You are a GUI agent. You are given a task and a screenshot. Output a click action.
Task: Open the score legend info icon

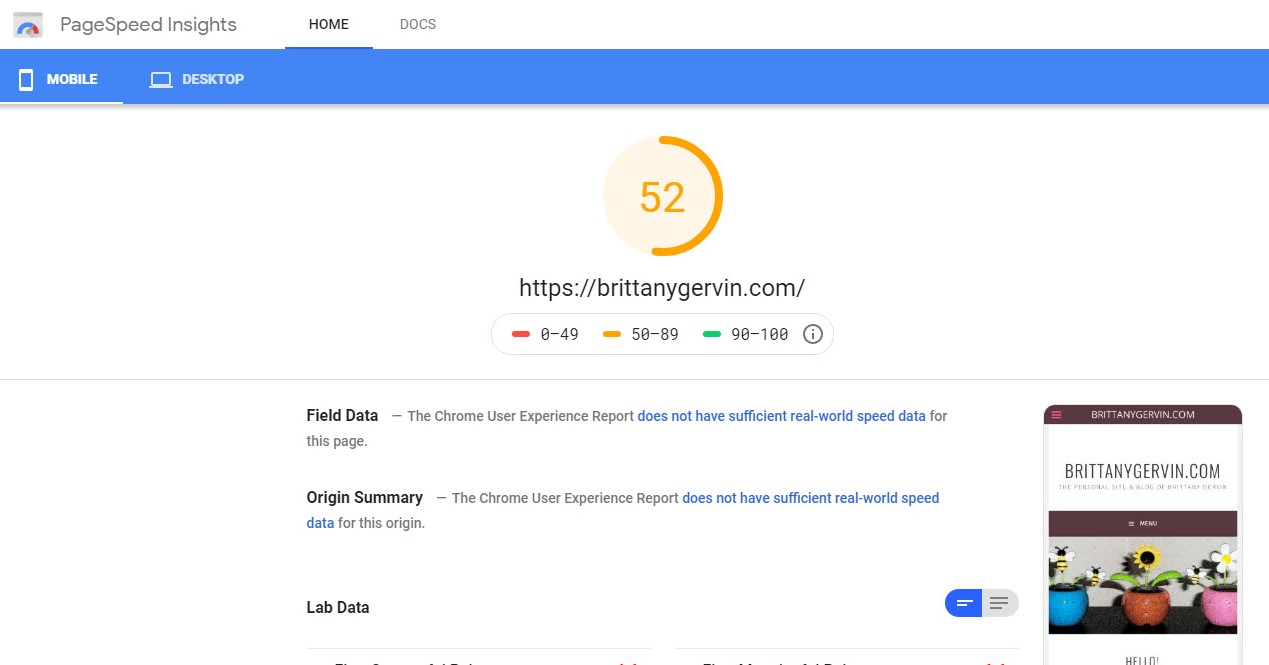813,334
